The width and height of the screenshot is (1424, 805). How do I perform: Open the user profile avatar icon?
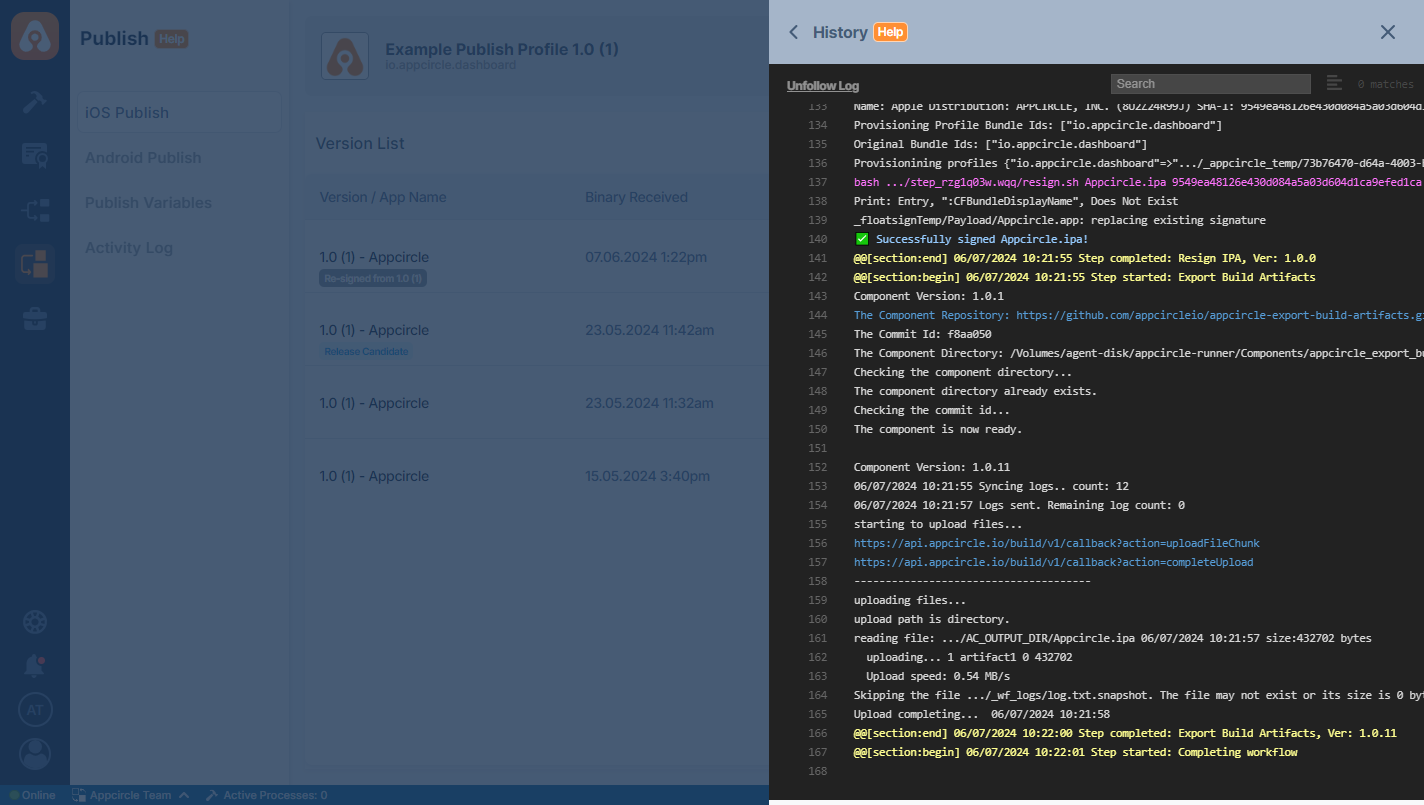pos(35,754)
